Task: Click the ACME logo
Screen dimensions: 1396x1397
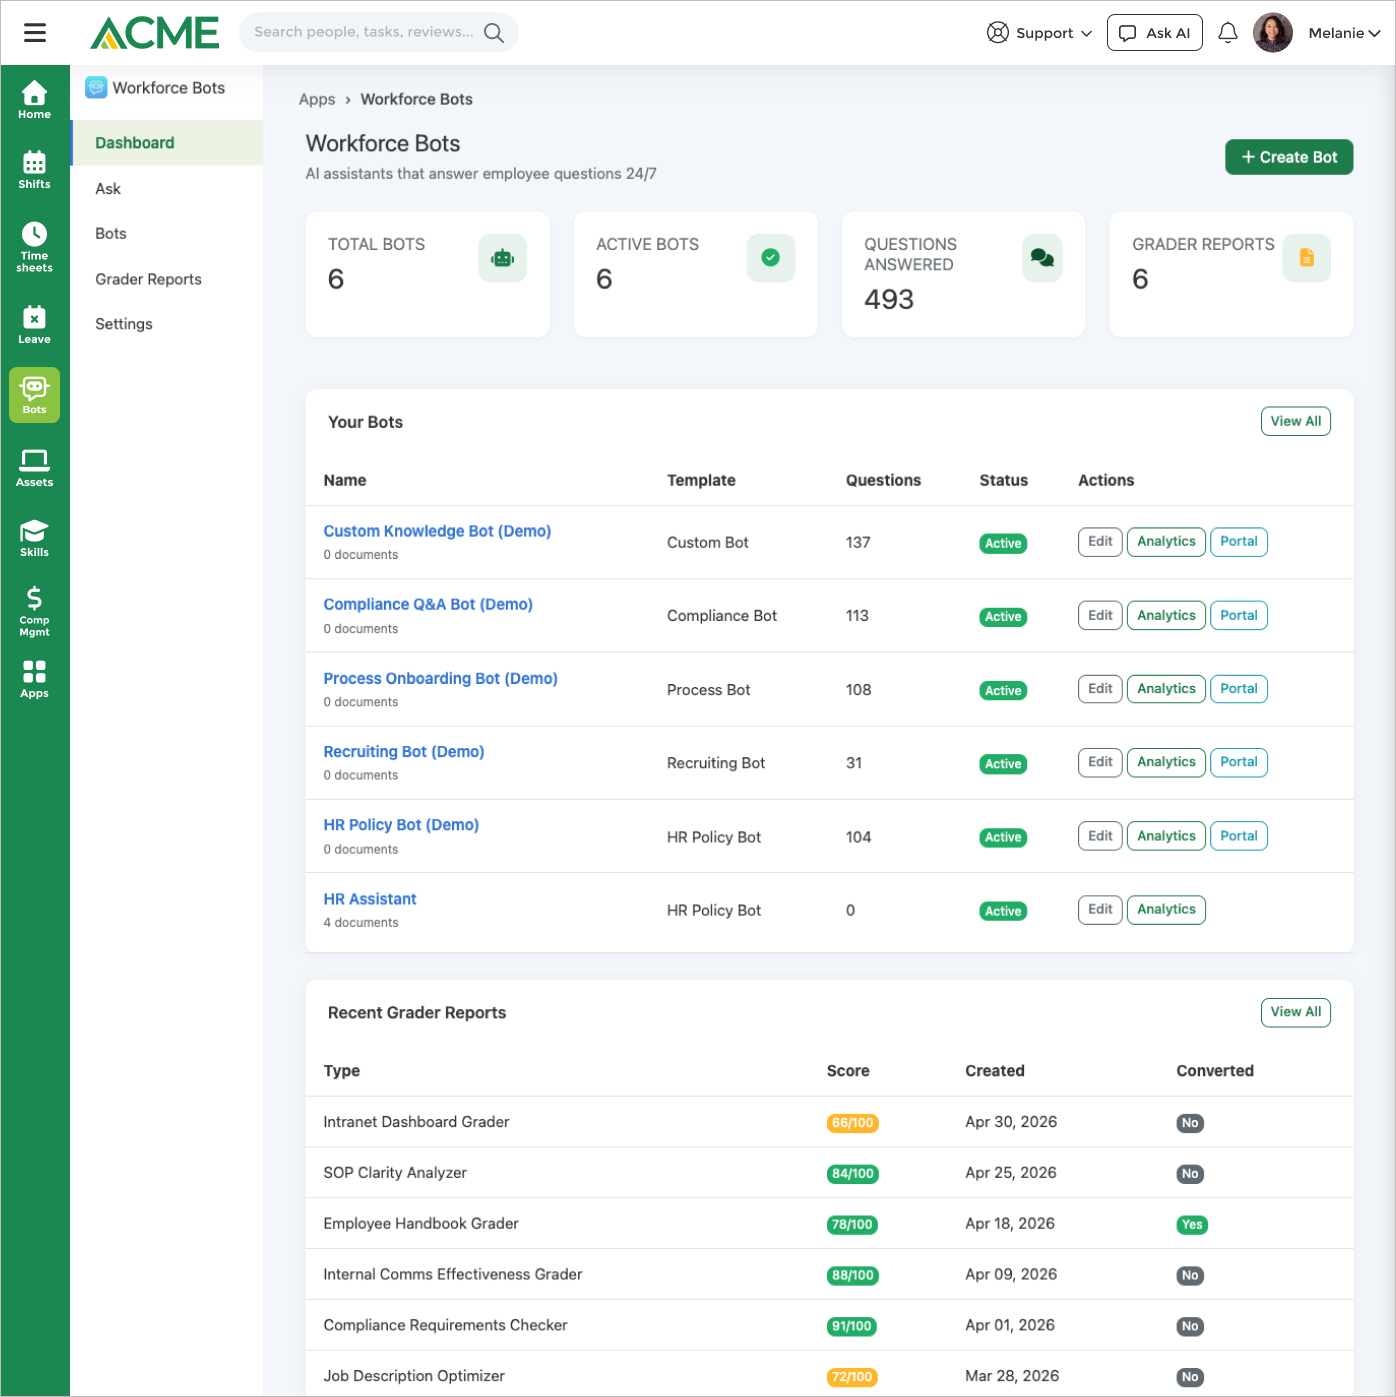Action: [155, 33]
